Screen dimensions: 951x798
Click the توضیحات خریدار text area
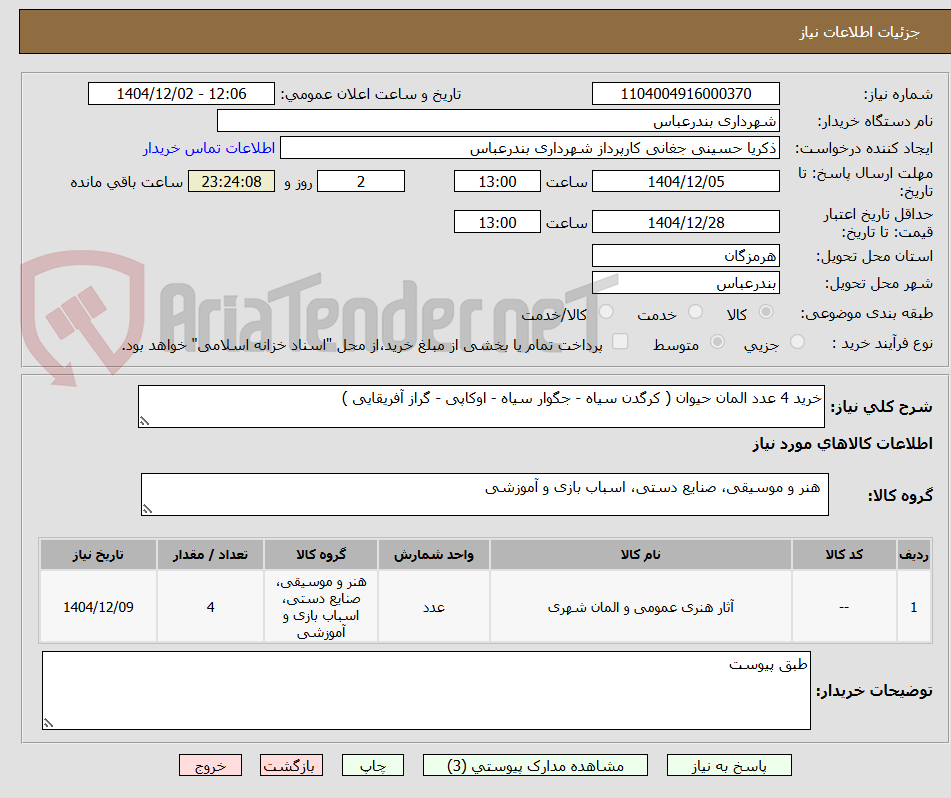pos(426,691)
